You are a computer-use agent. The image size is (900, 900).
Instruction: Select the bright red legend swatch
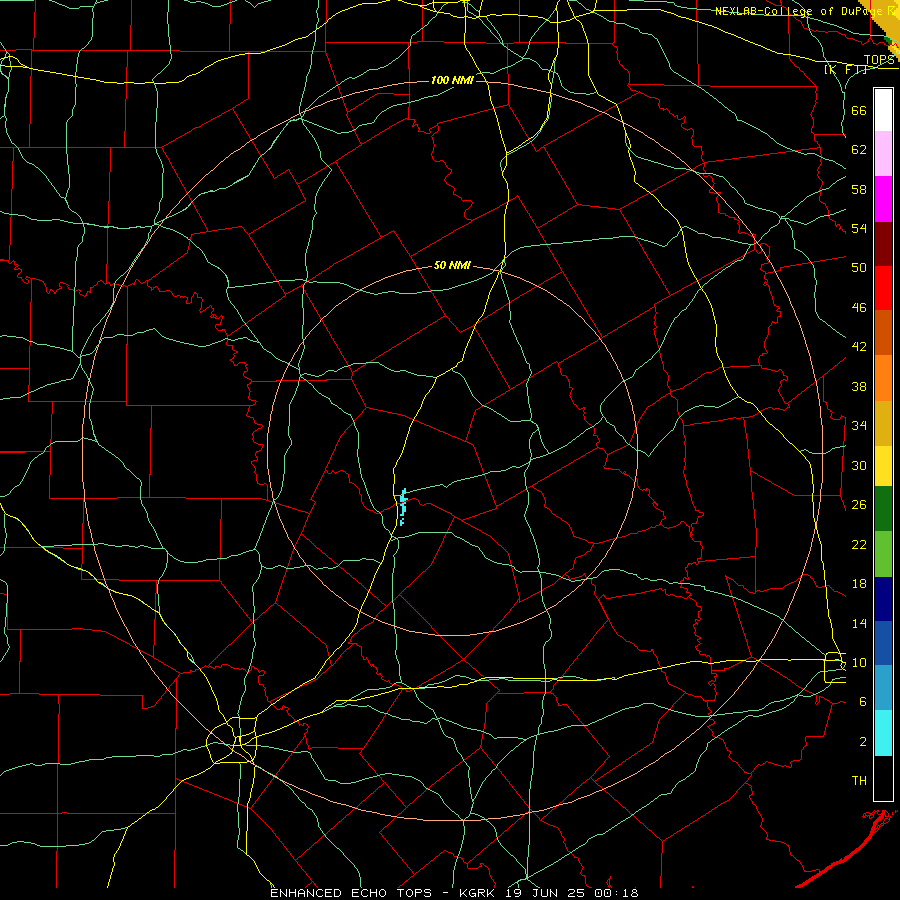pos(883,288)
